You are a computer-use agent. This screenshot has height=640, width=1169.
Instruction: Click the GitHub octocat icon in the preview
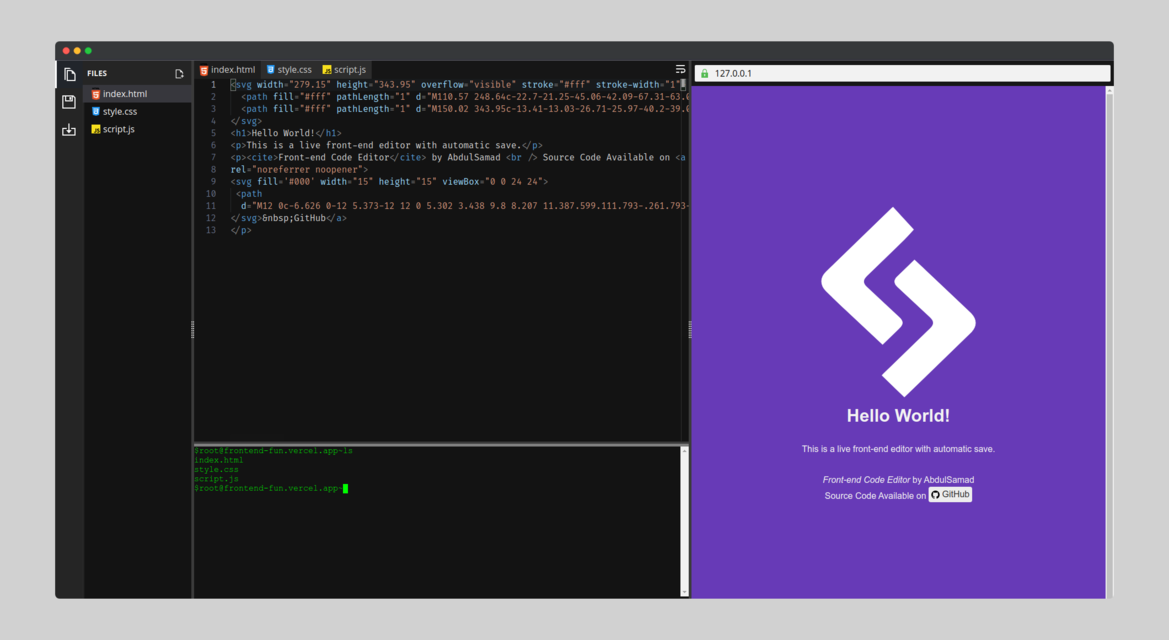tap(935, 495)
